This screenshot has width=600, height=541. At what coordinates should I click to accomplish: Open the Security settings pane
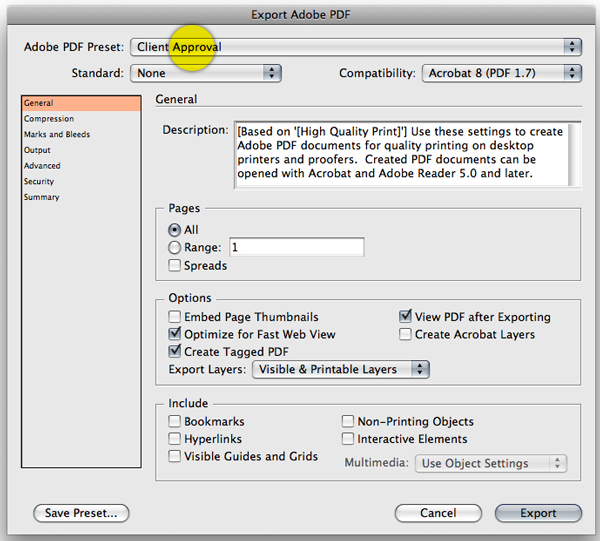point(81,181)
